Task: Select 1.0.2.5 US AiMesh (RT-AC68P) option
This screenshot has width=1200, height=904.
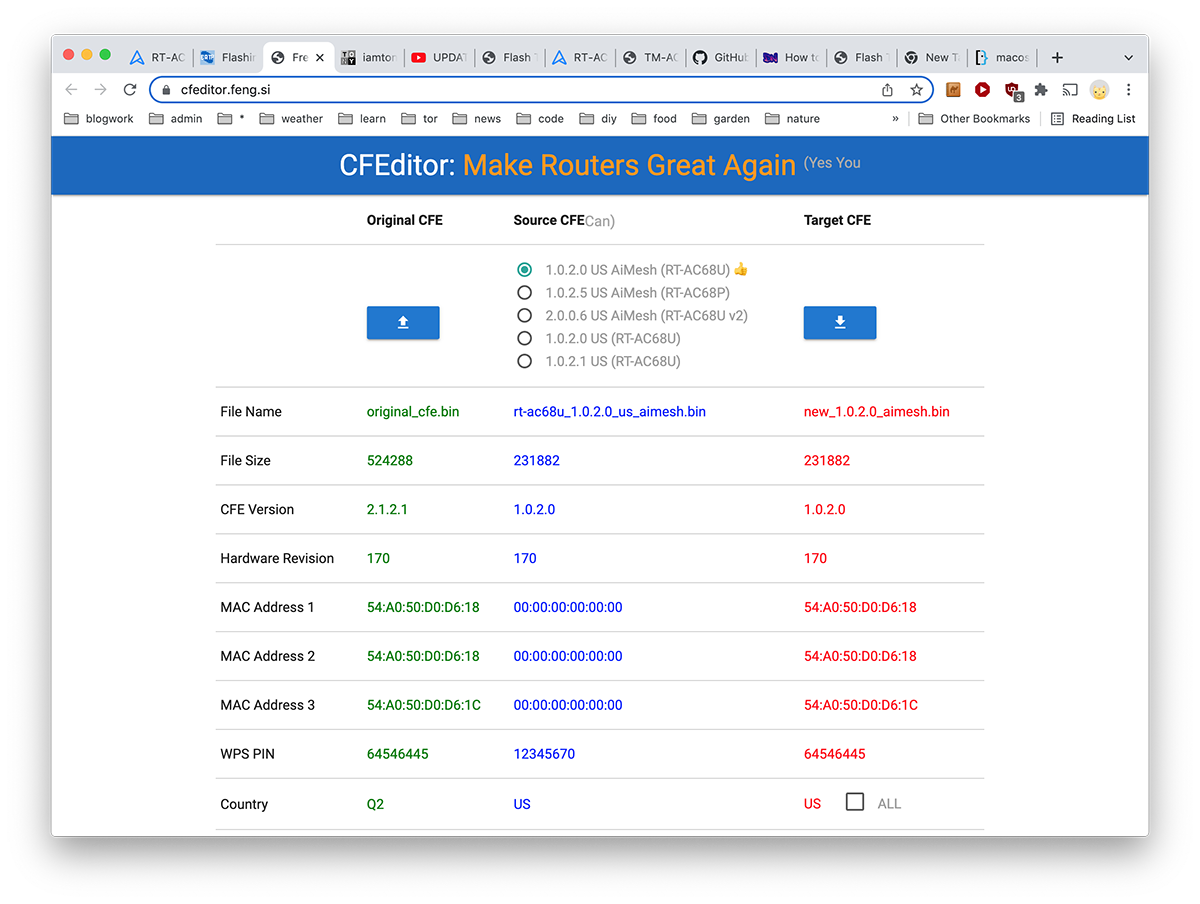Action: 524,293
